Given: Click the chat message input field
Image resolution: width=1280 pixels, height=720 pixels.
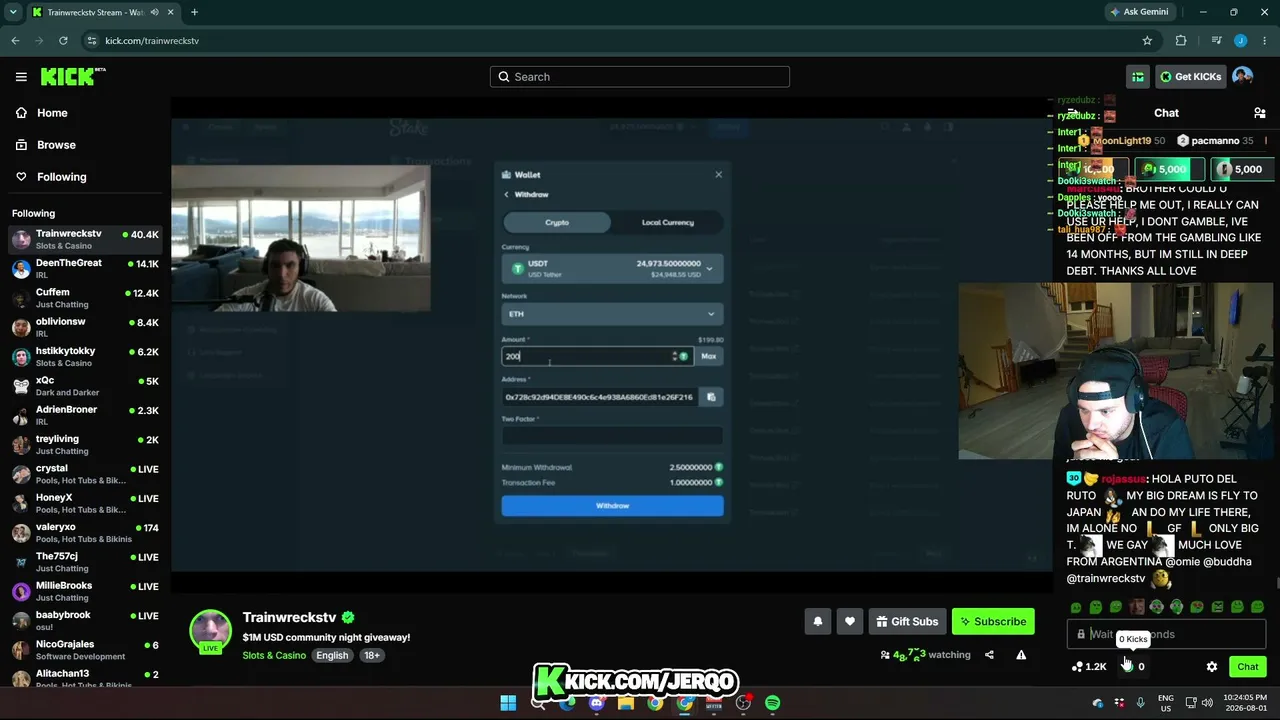Looking at the screenshot, I should tap(1166, 634).
